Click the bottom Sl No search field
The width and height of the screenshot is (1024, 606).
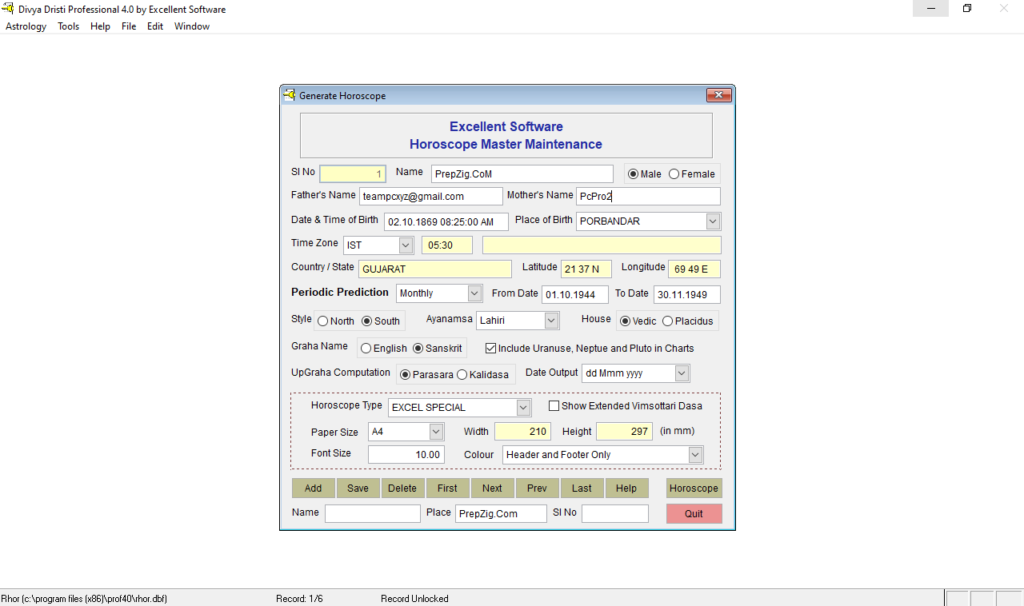click(615, 513)
